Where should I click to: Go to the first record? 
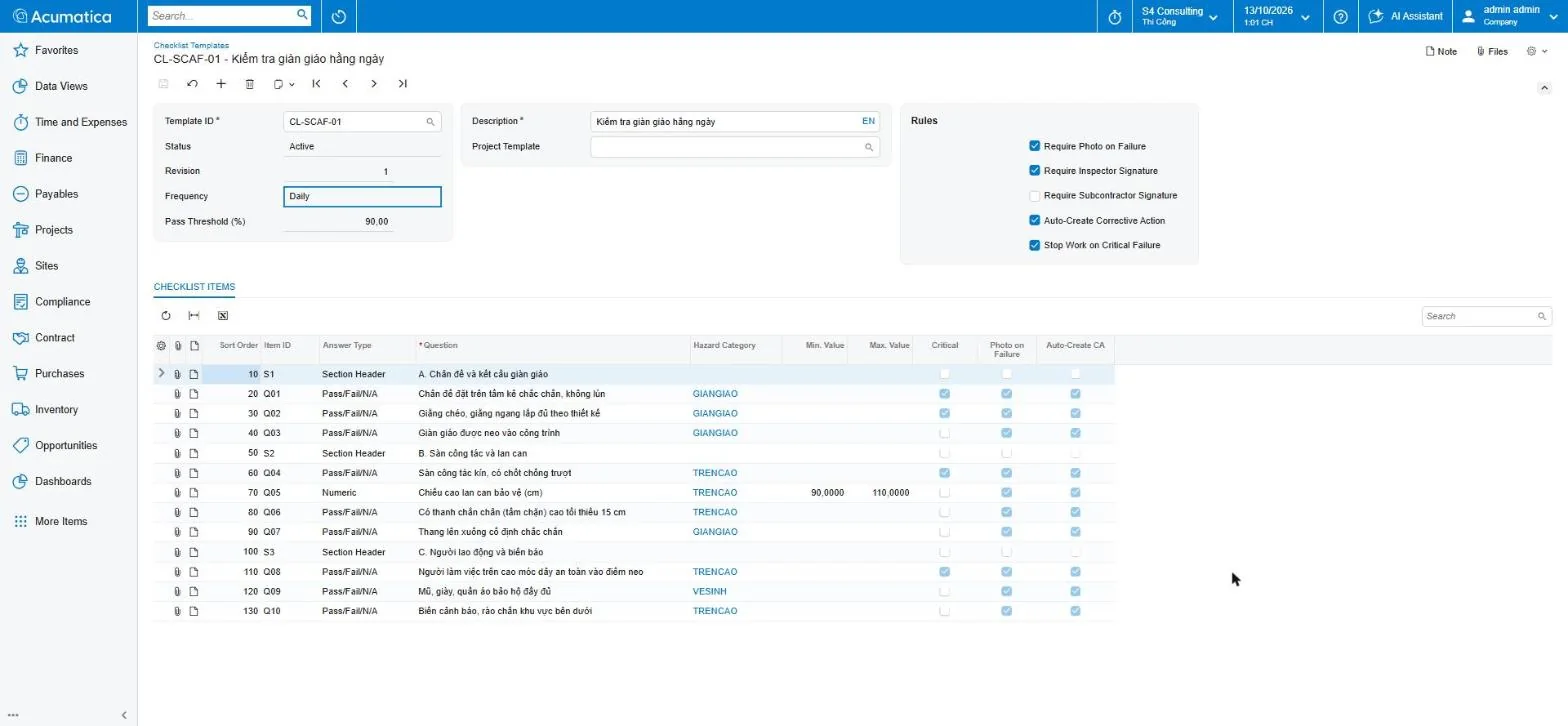316,84
